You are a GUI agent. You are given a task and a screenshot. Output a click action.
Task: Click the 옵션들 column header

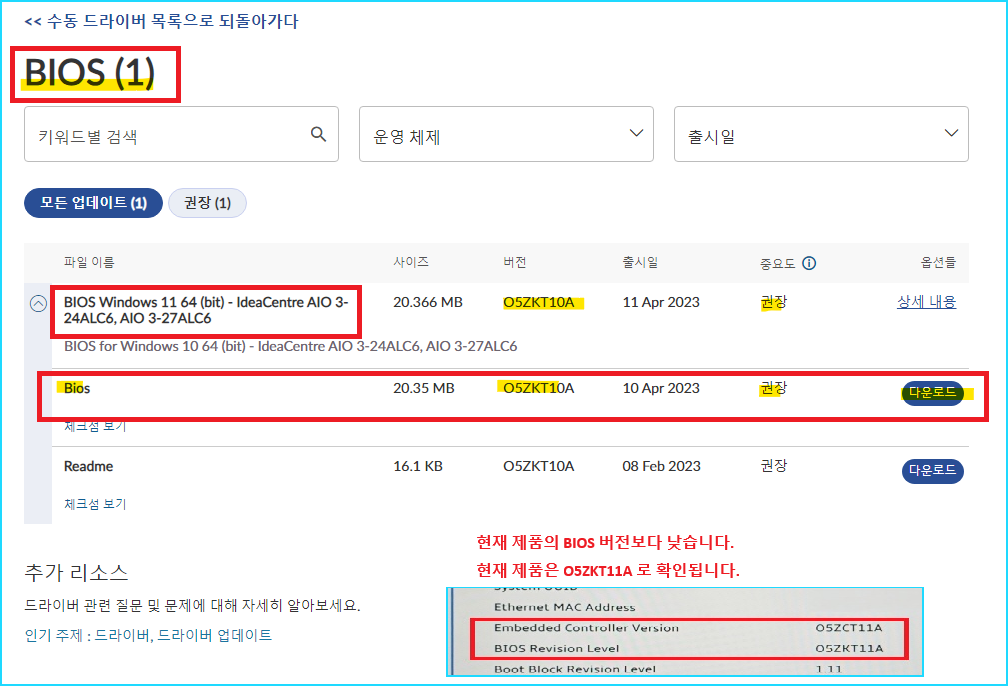[939, 262]
